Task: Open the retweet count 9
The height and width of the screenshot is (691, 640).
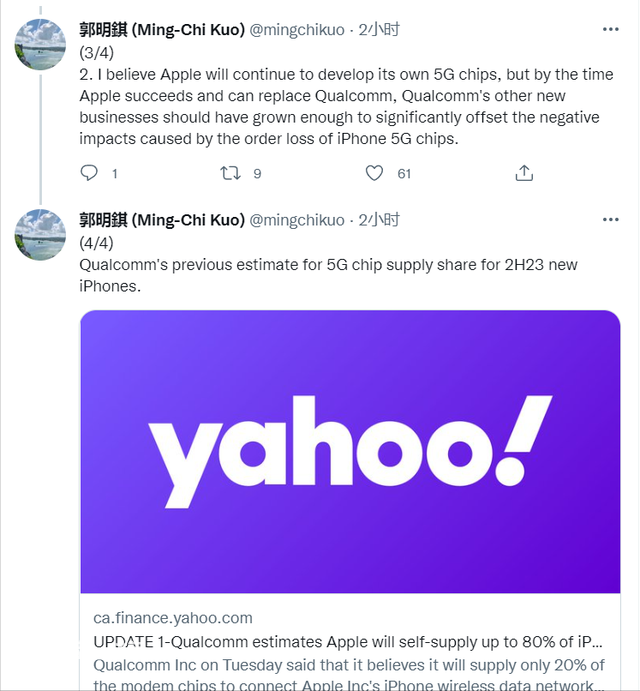Action: [257, 174]
